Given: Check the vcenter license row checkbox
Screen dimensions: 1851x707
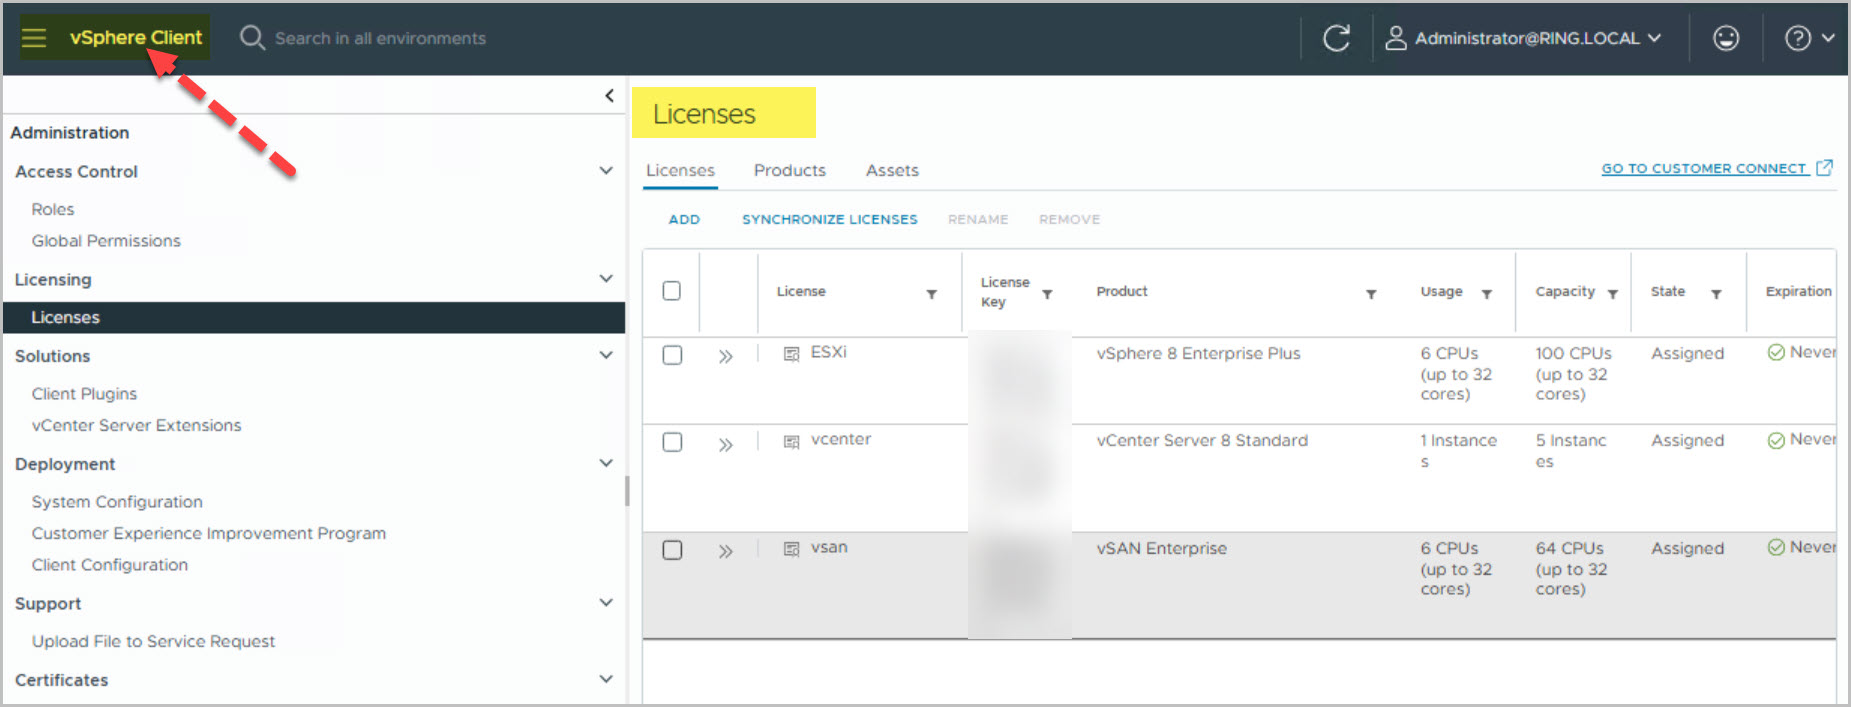Looking at the screenshot, I should pyautogui.click(x=672, y=442).
